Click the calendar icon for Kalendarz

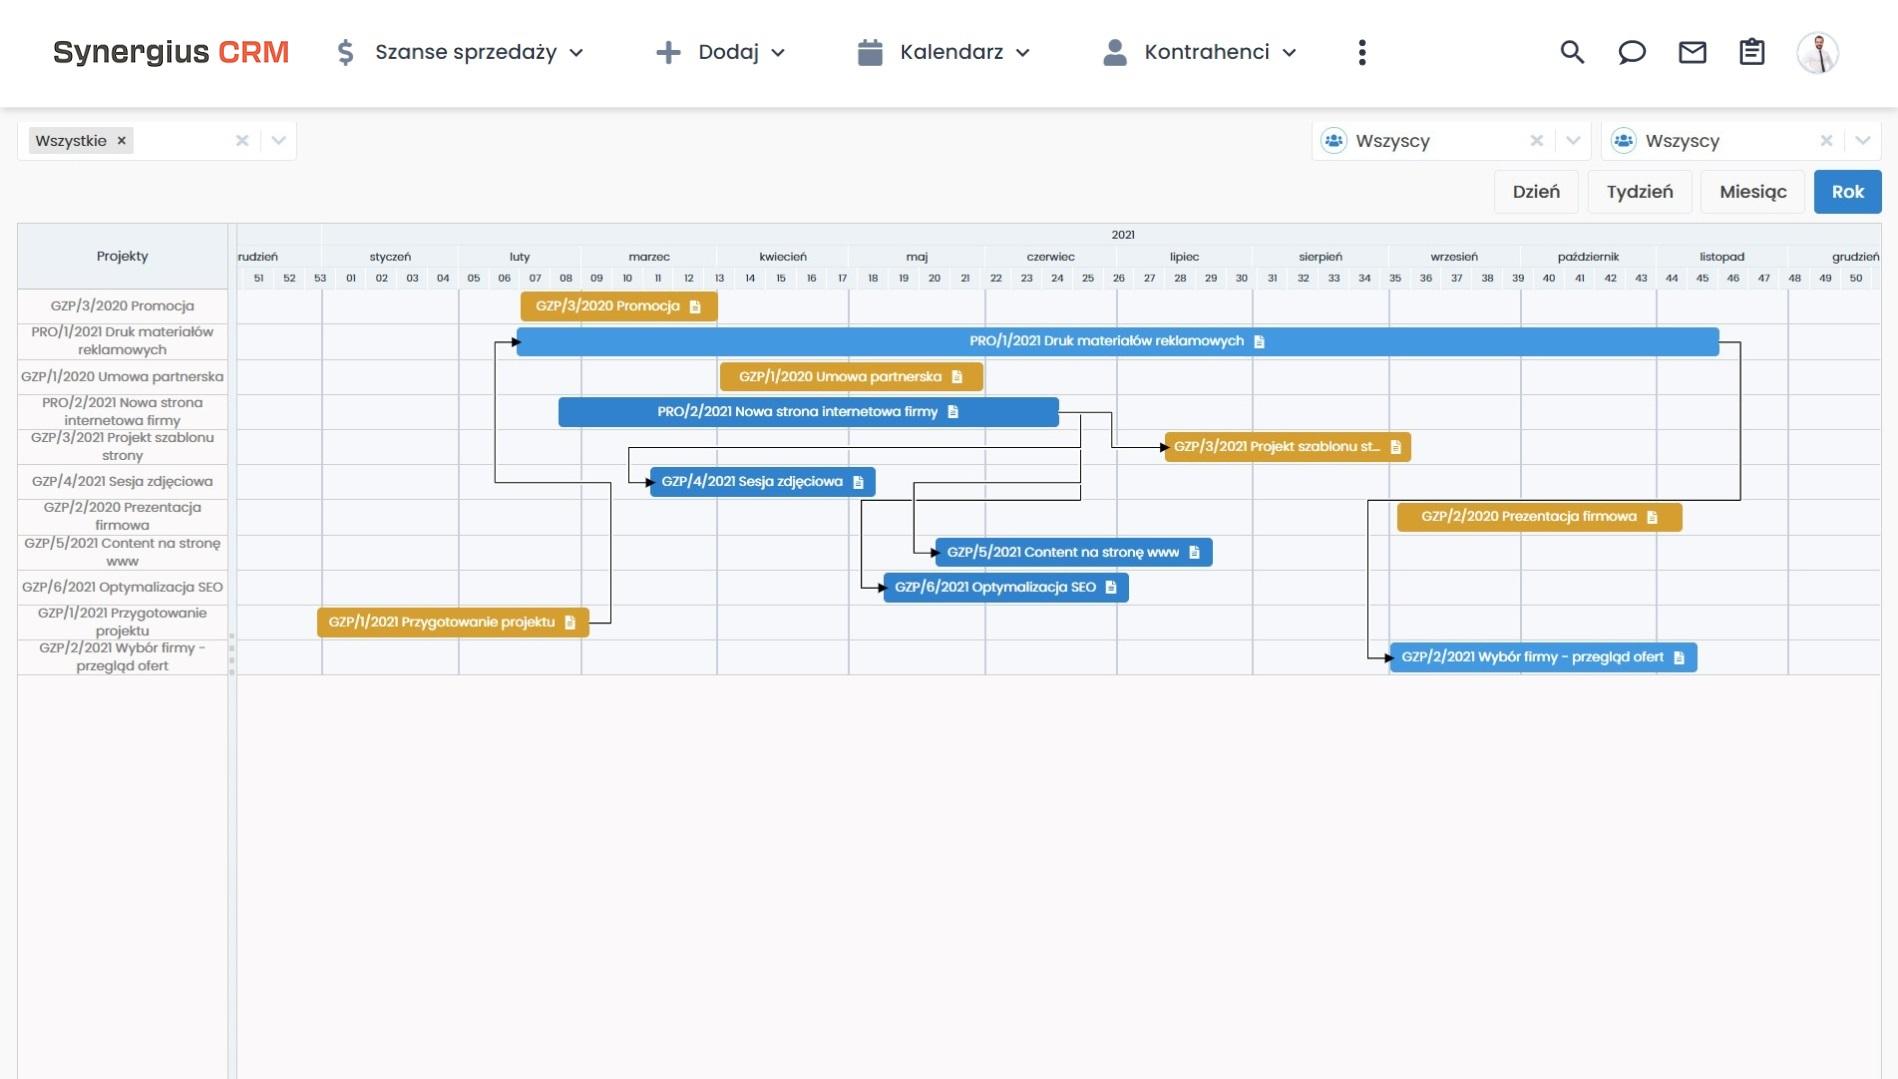pyautogui.click(x=872, y=51)
